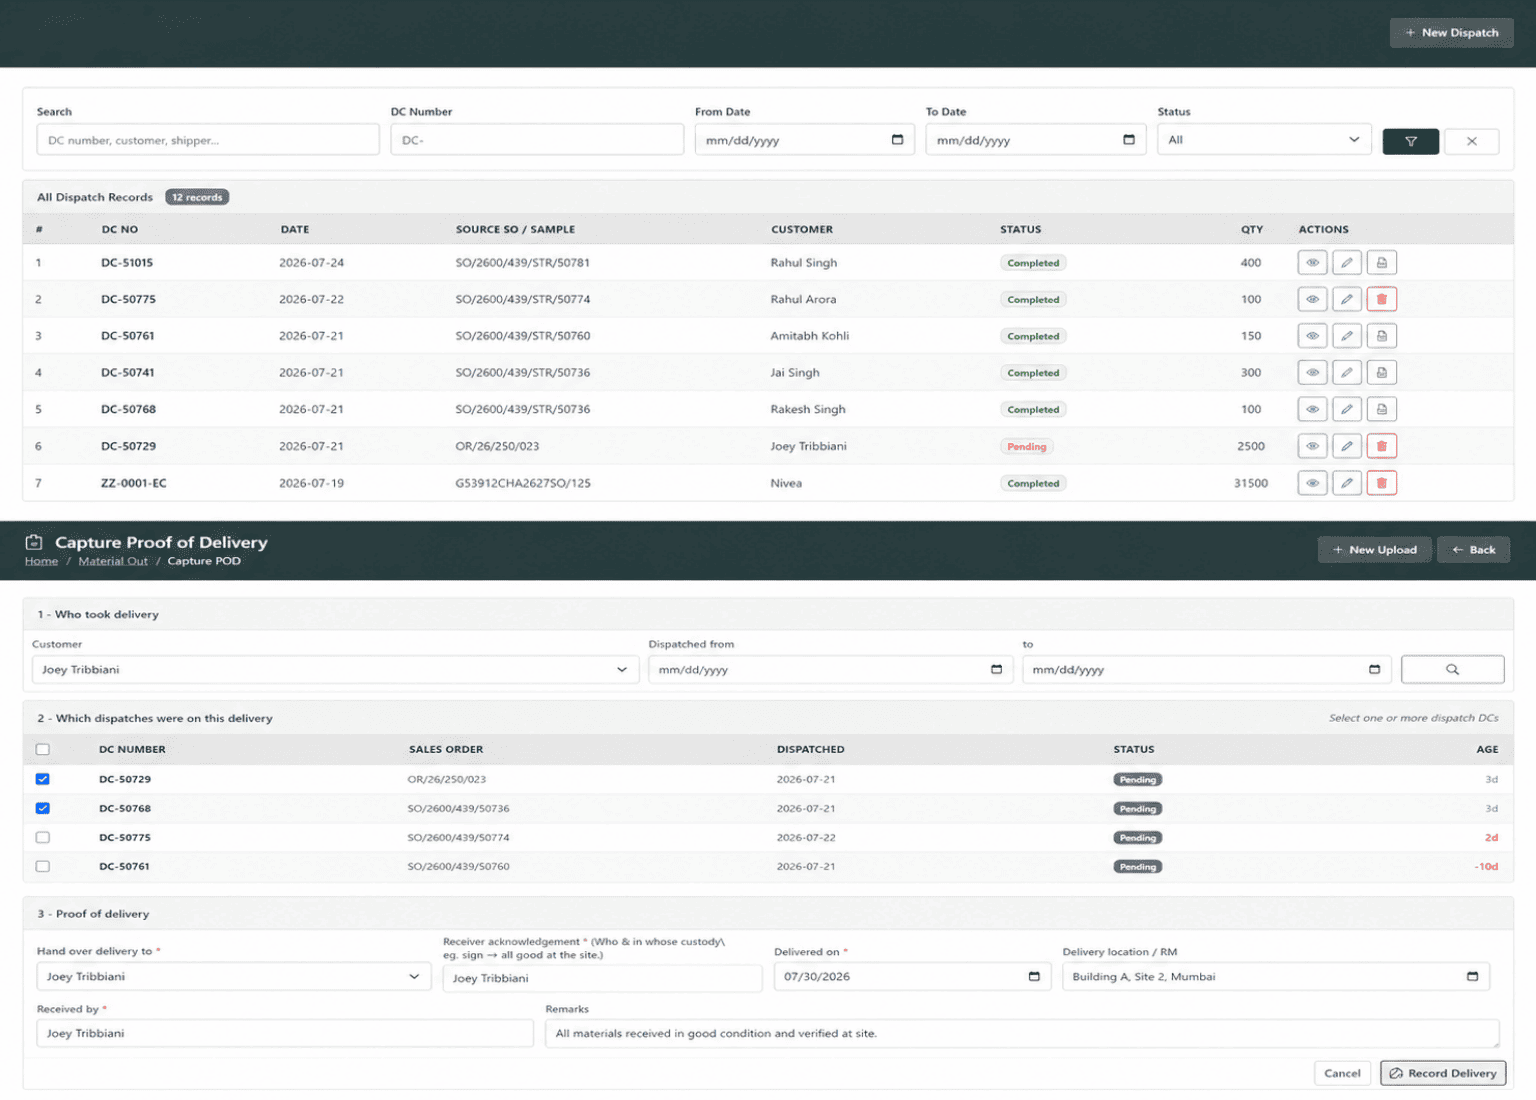
Task: Edit dispatch DC-50768
Action: tap(1347, 409)
